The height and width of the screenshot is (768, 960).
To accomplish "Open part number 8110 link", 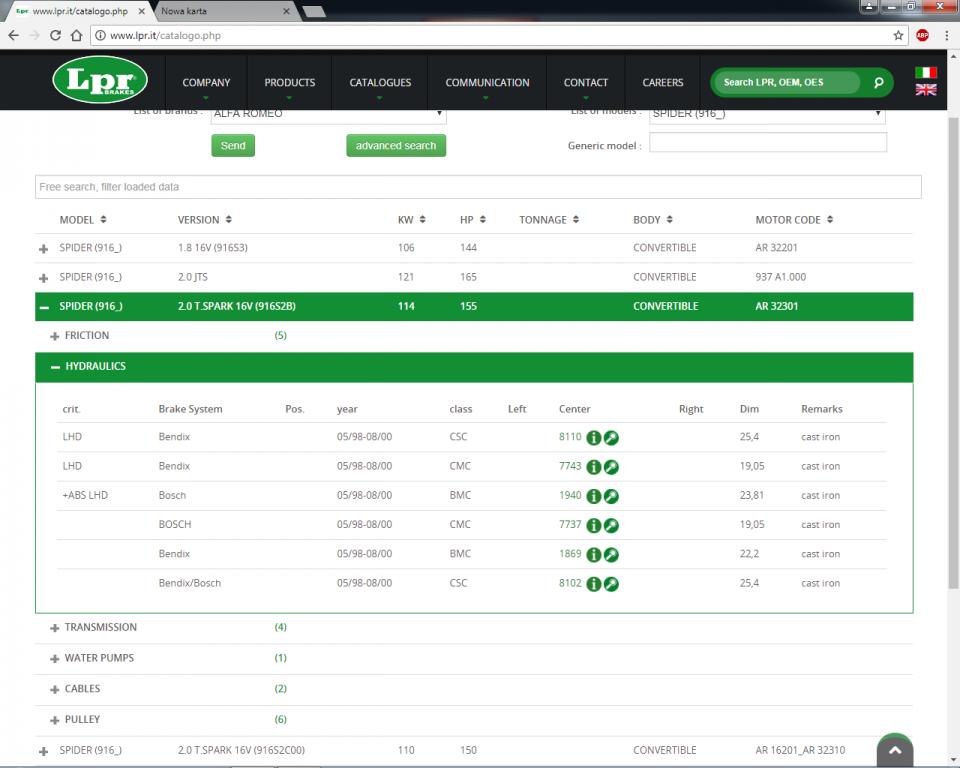I will click(570, 437).
